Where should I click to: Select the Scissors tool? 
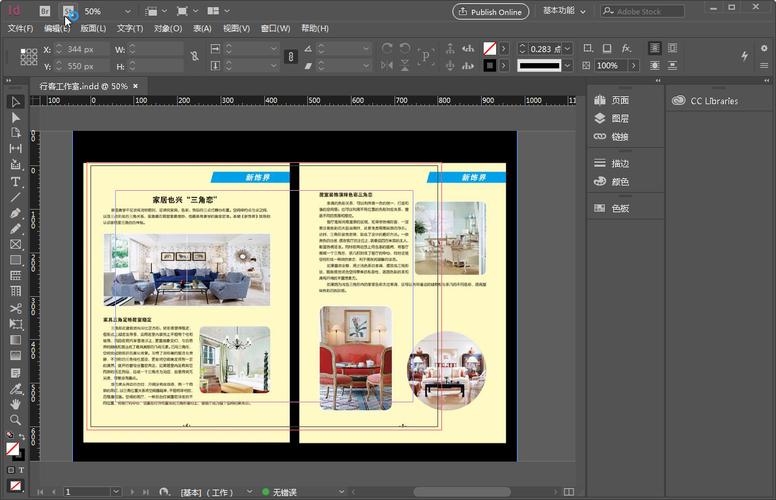click(15, 308)
